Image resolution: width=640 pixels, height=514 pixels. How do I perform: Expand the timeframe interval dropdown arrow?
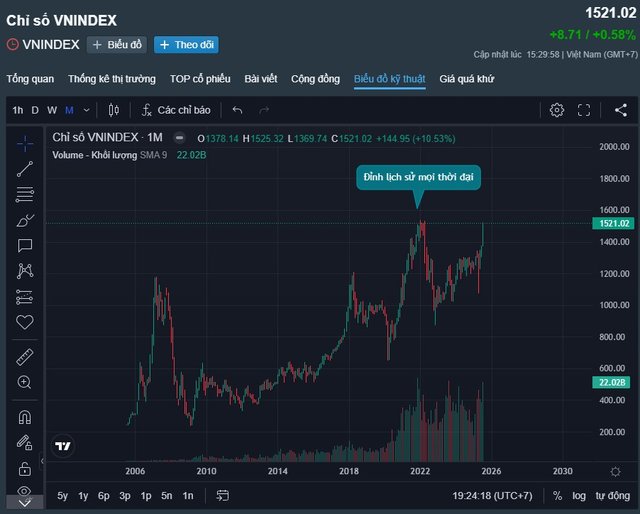click(x=87, y=110)
